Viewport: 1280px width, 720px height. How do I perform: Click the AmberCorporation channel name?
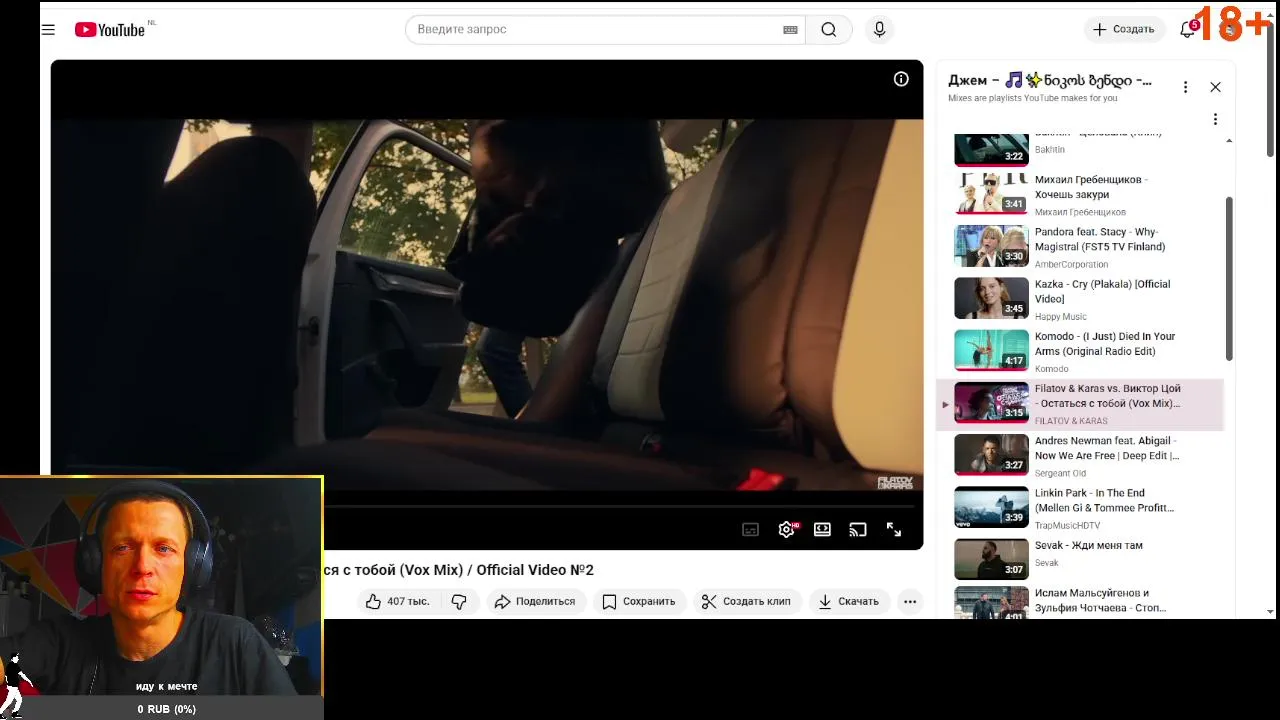[1071, 265]
